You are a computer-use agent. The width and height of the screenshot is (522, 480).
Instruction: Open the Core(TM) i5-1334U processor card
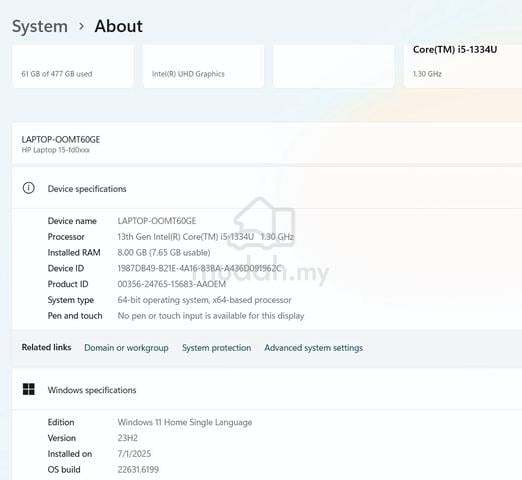463,67
